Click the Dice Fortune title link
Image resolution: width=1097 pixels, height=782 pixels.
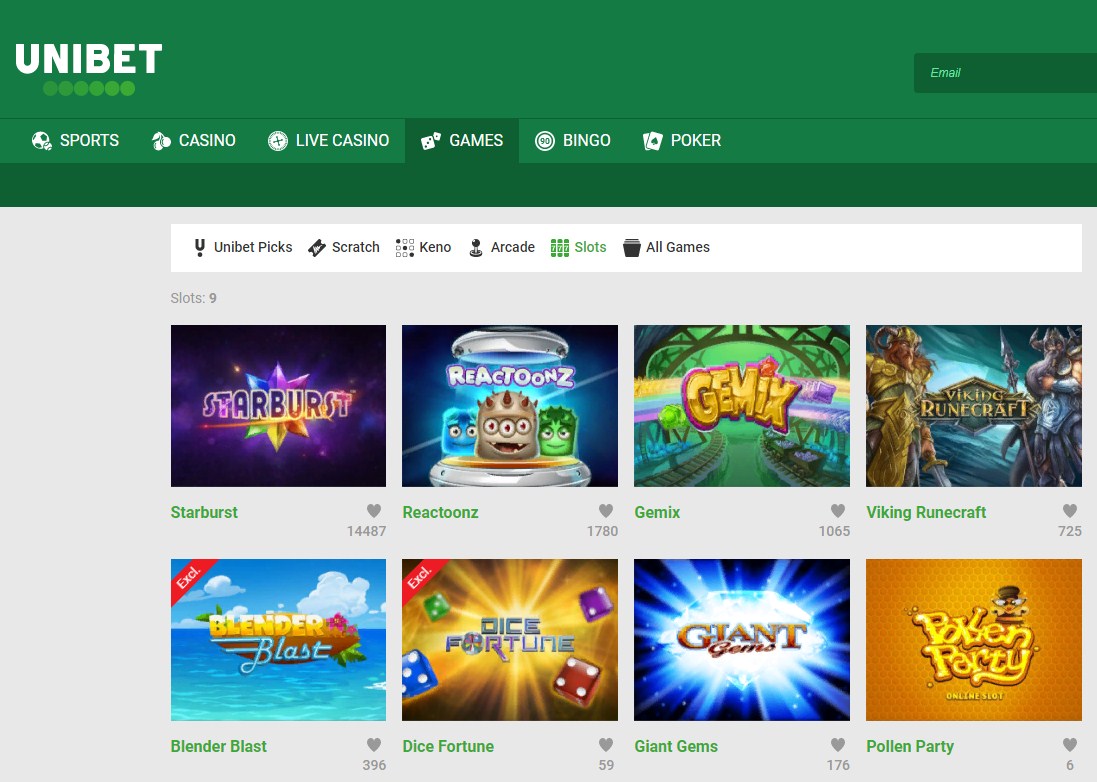[x=448, y=746]
